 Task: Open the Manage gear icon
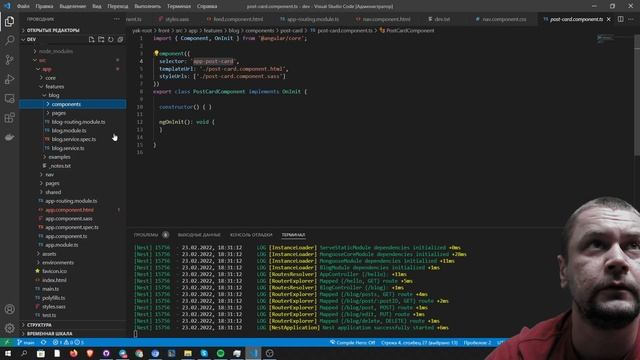[9, 328]
